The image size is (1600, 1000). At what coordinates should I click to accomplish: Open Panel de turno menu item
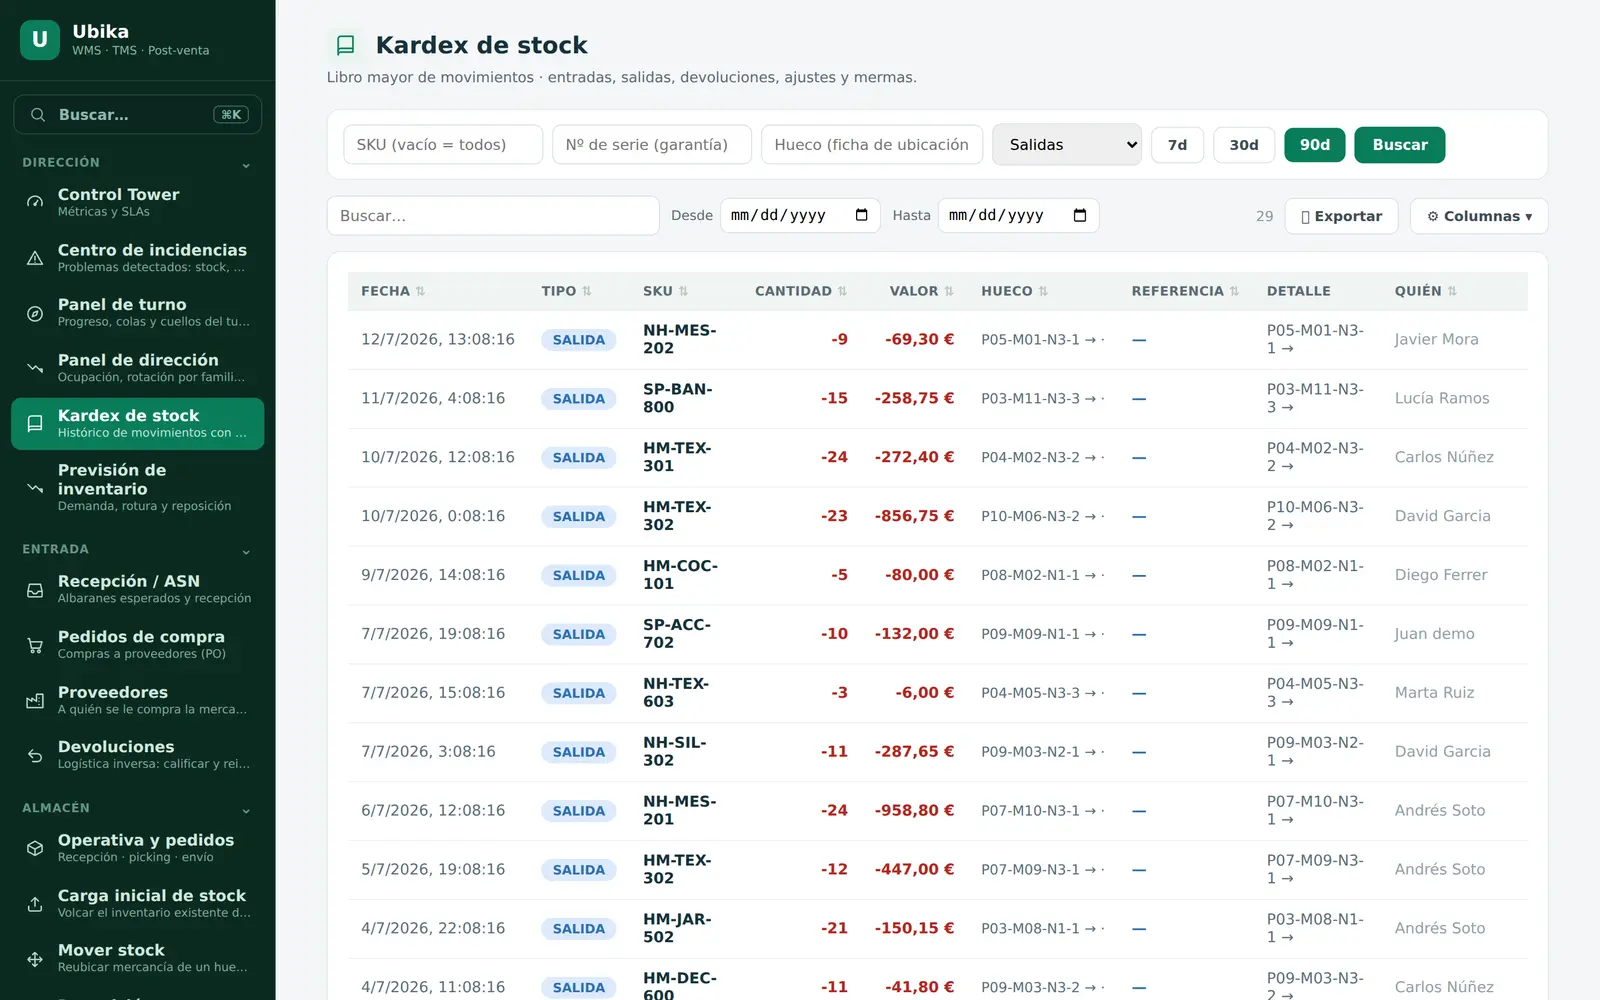[x=138, y=313]
